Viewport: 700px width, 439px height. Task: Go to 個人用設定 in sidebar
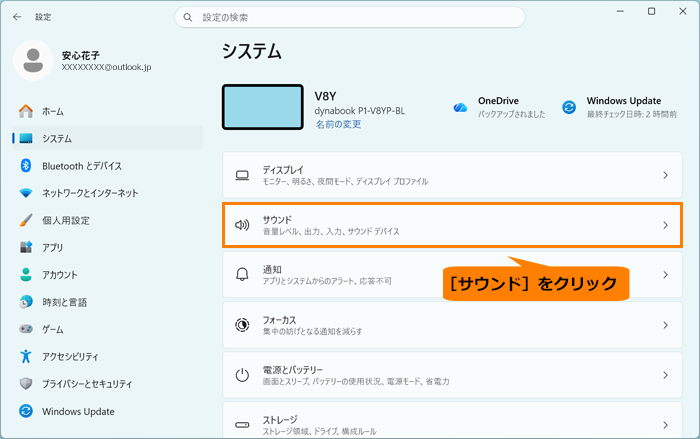107,220
